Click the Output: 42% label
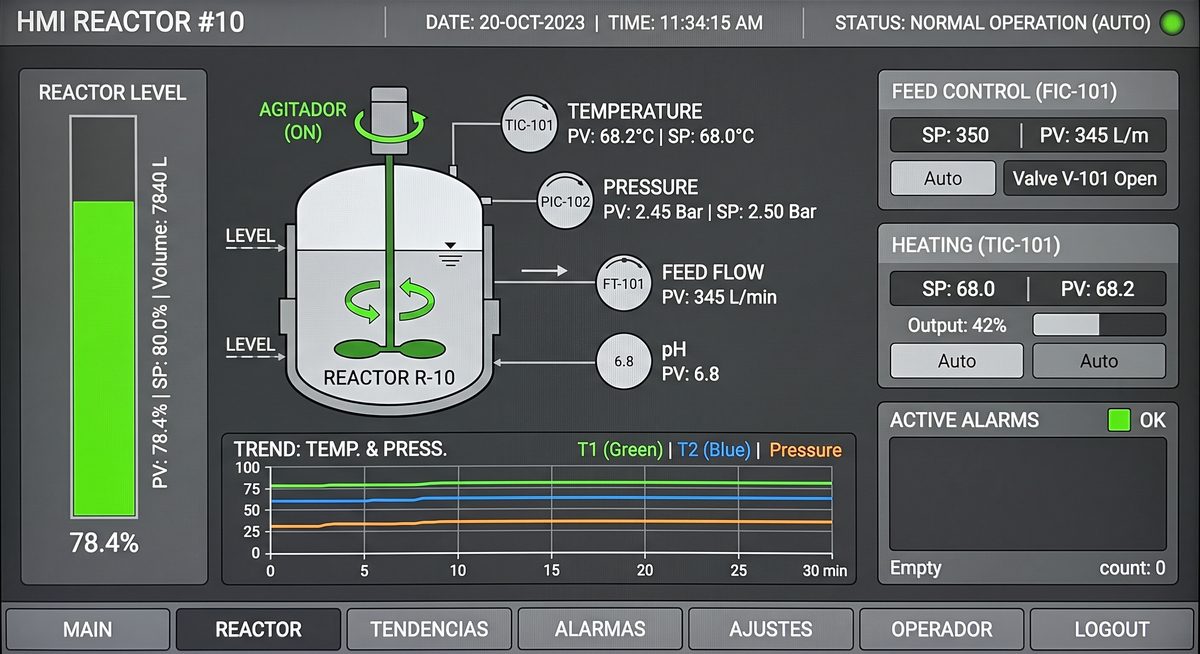Image resolution: width=1200 pixels, height=654 pixels. click(x=957, y=325)
